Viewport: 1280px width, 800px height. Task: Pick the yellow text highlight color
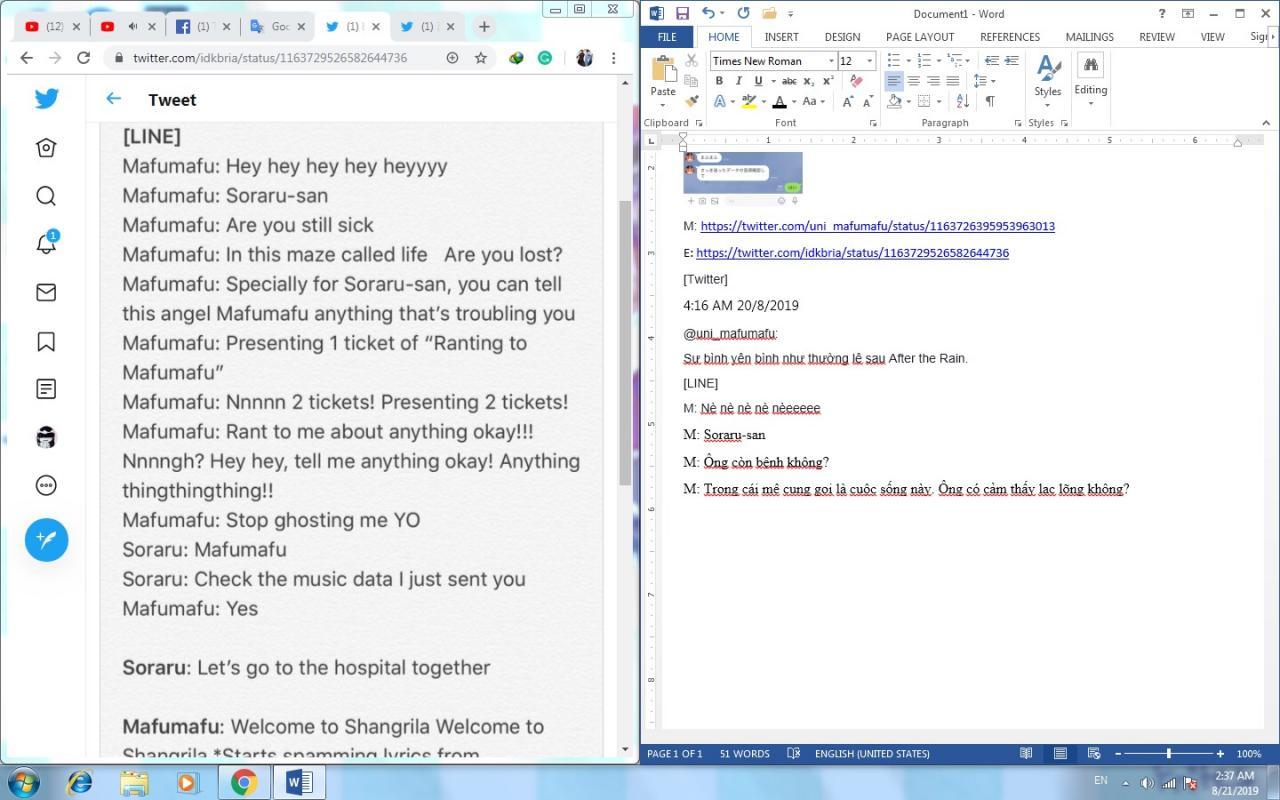pos(749,101)
